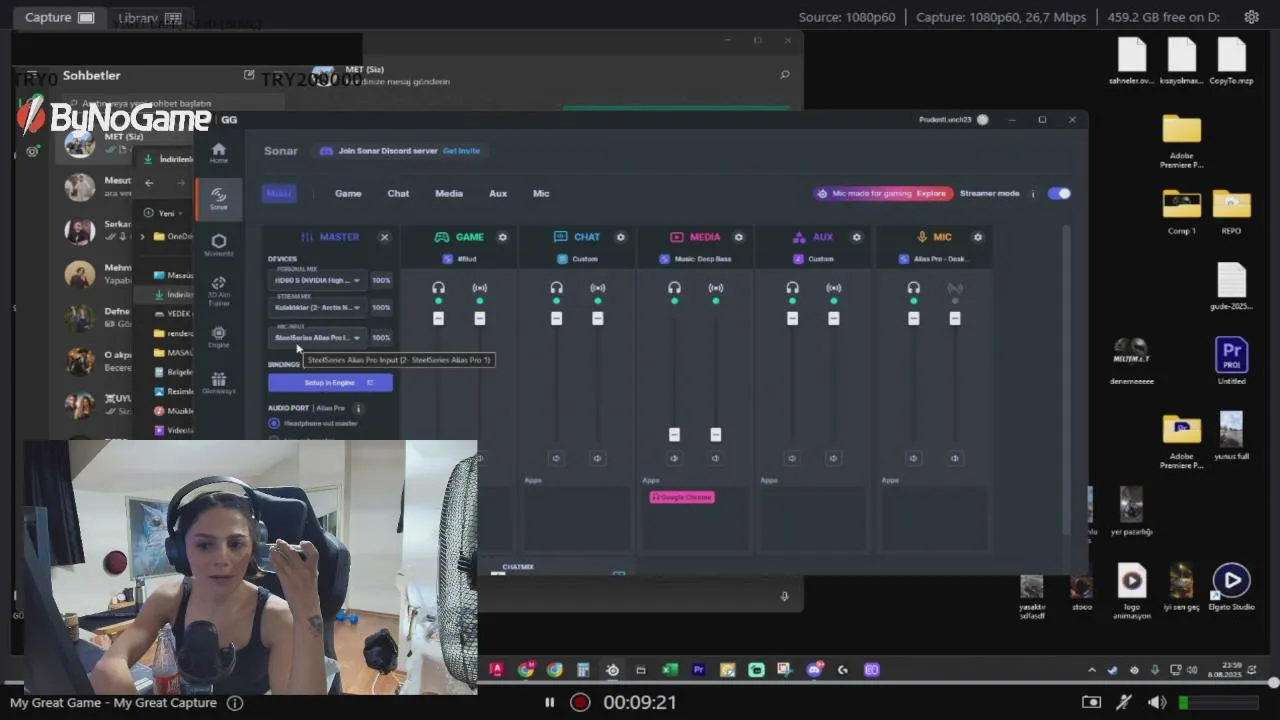Open AUX channel settings gear
Screen dimensions: 1280x720
[856, 237]
